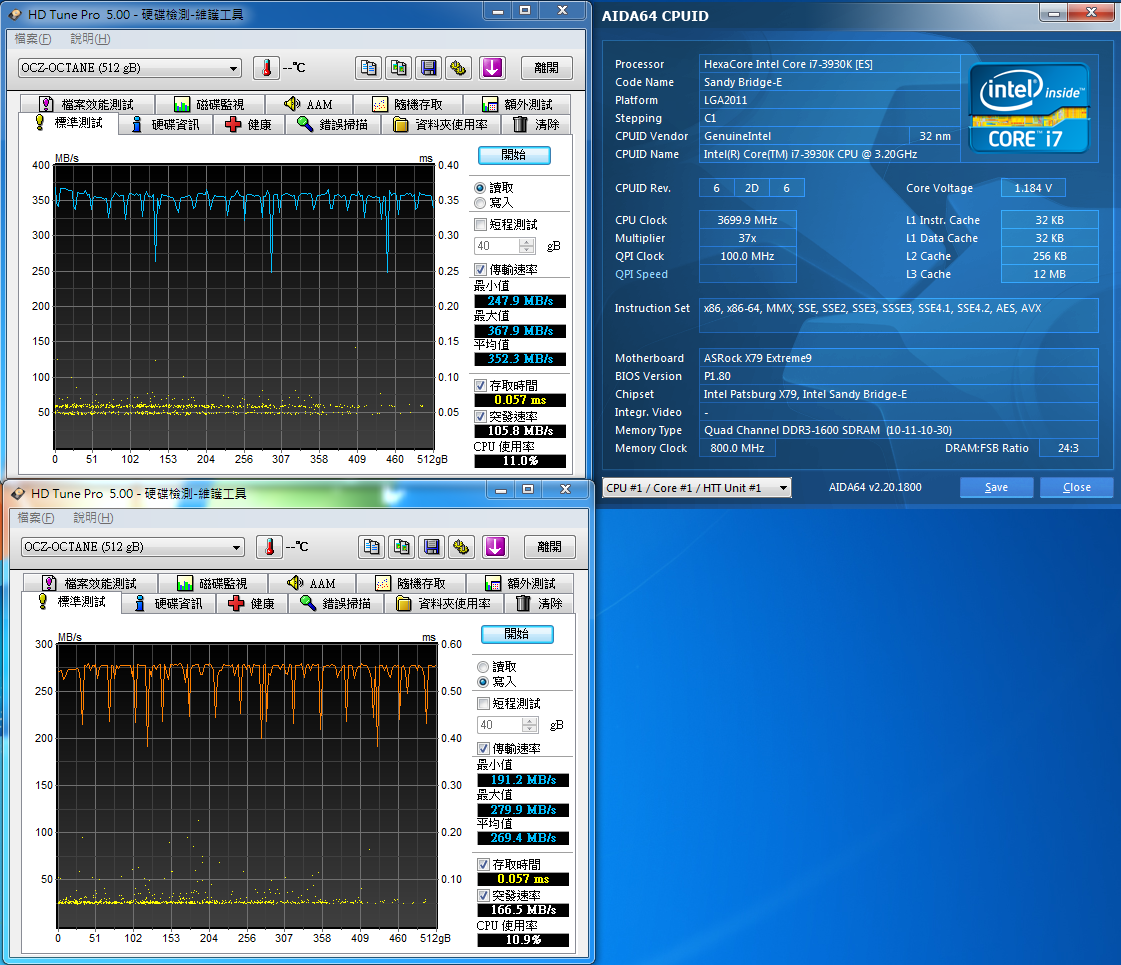Open 說明(H) menu in upper HD Tune window
This screenshot has height=965, width=1121.
click(x=90, y=39)
